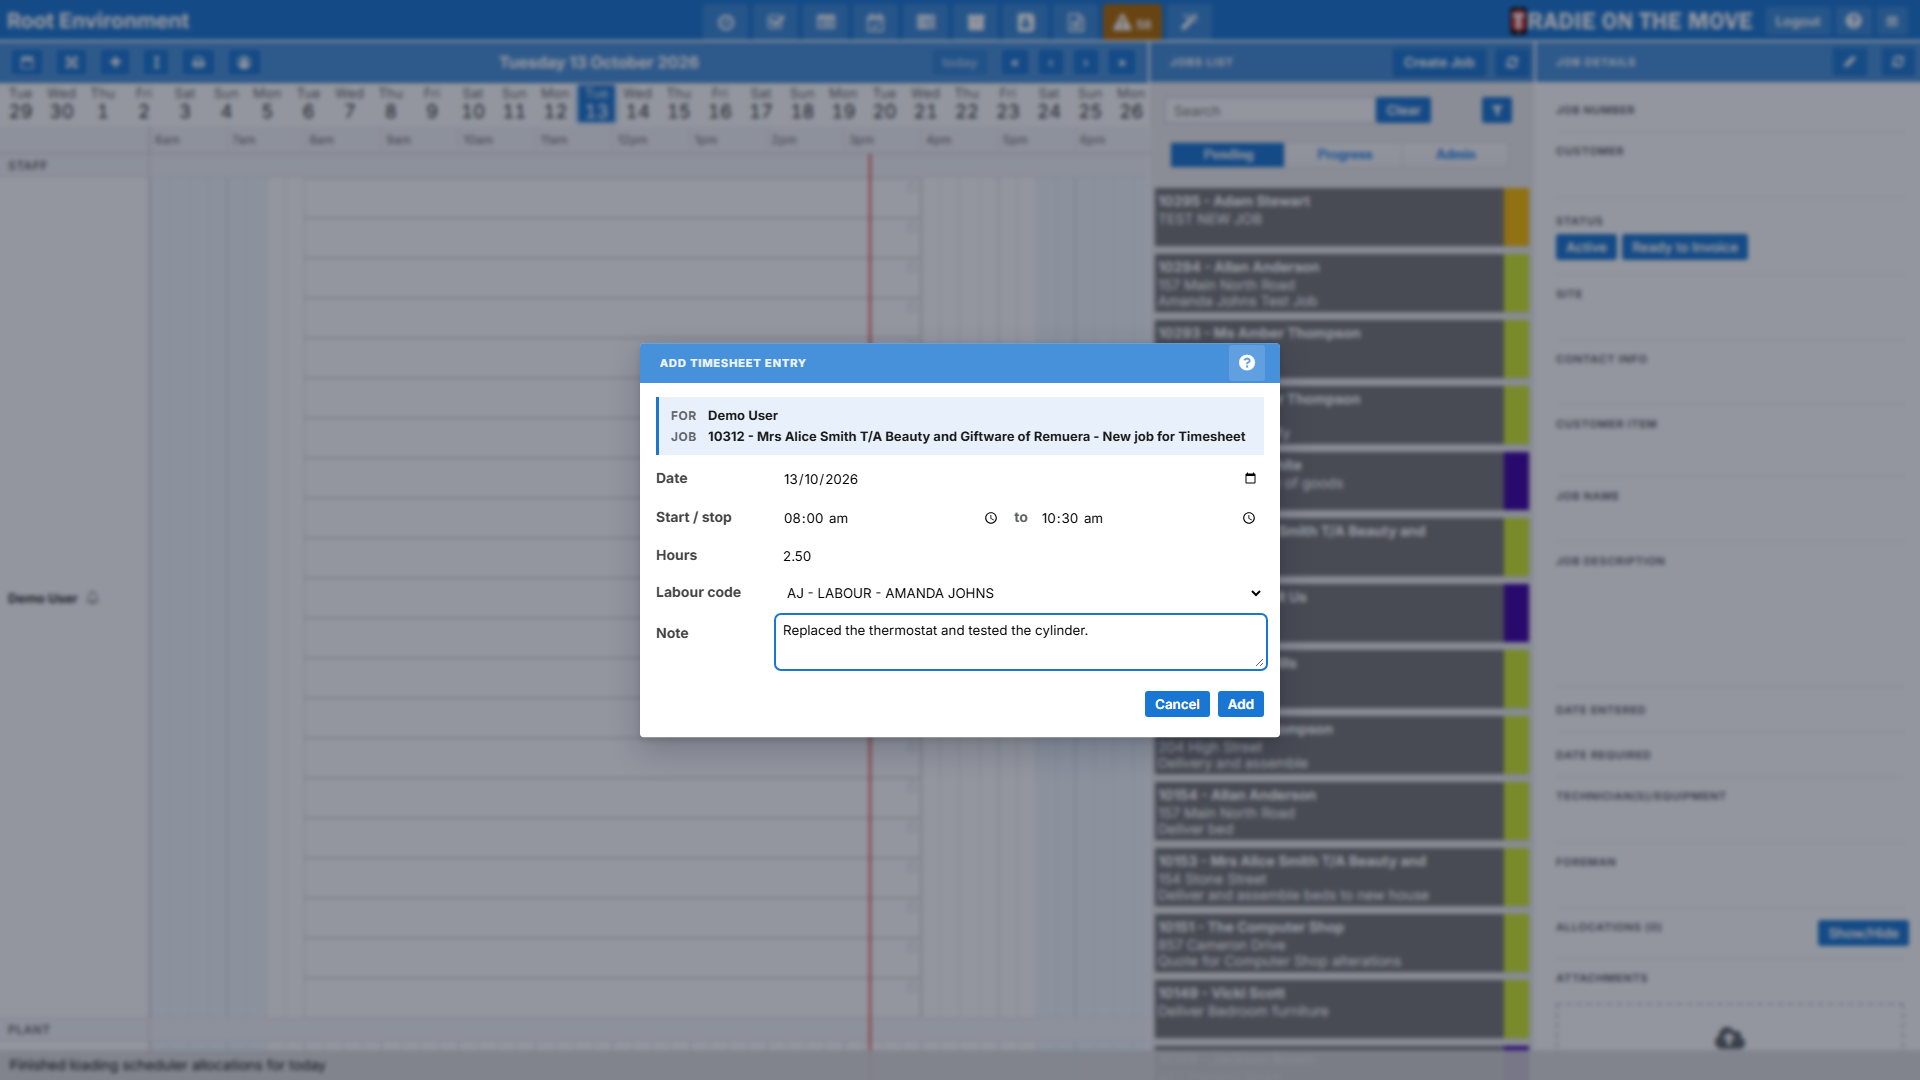The width and height of the screenshot is (1920, 1080).
Task: Click the Logout button
Action: pos(1797,21)
